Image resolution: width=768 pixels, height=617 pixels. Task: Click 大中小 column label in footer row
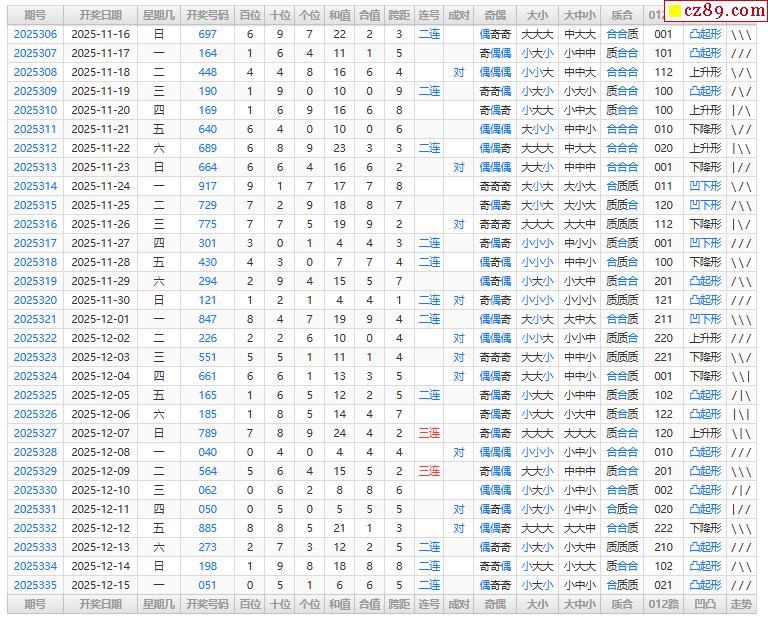point(579,604)
